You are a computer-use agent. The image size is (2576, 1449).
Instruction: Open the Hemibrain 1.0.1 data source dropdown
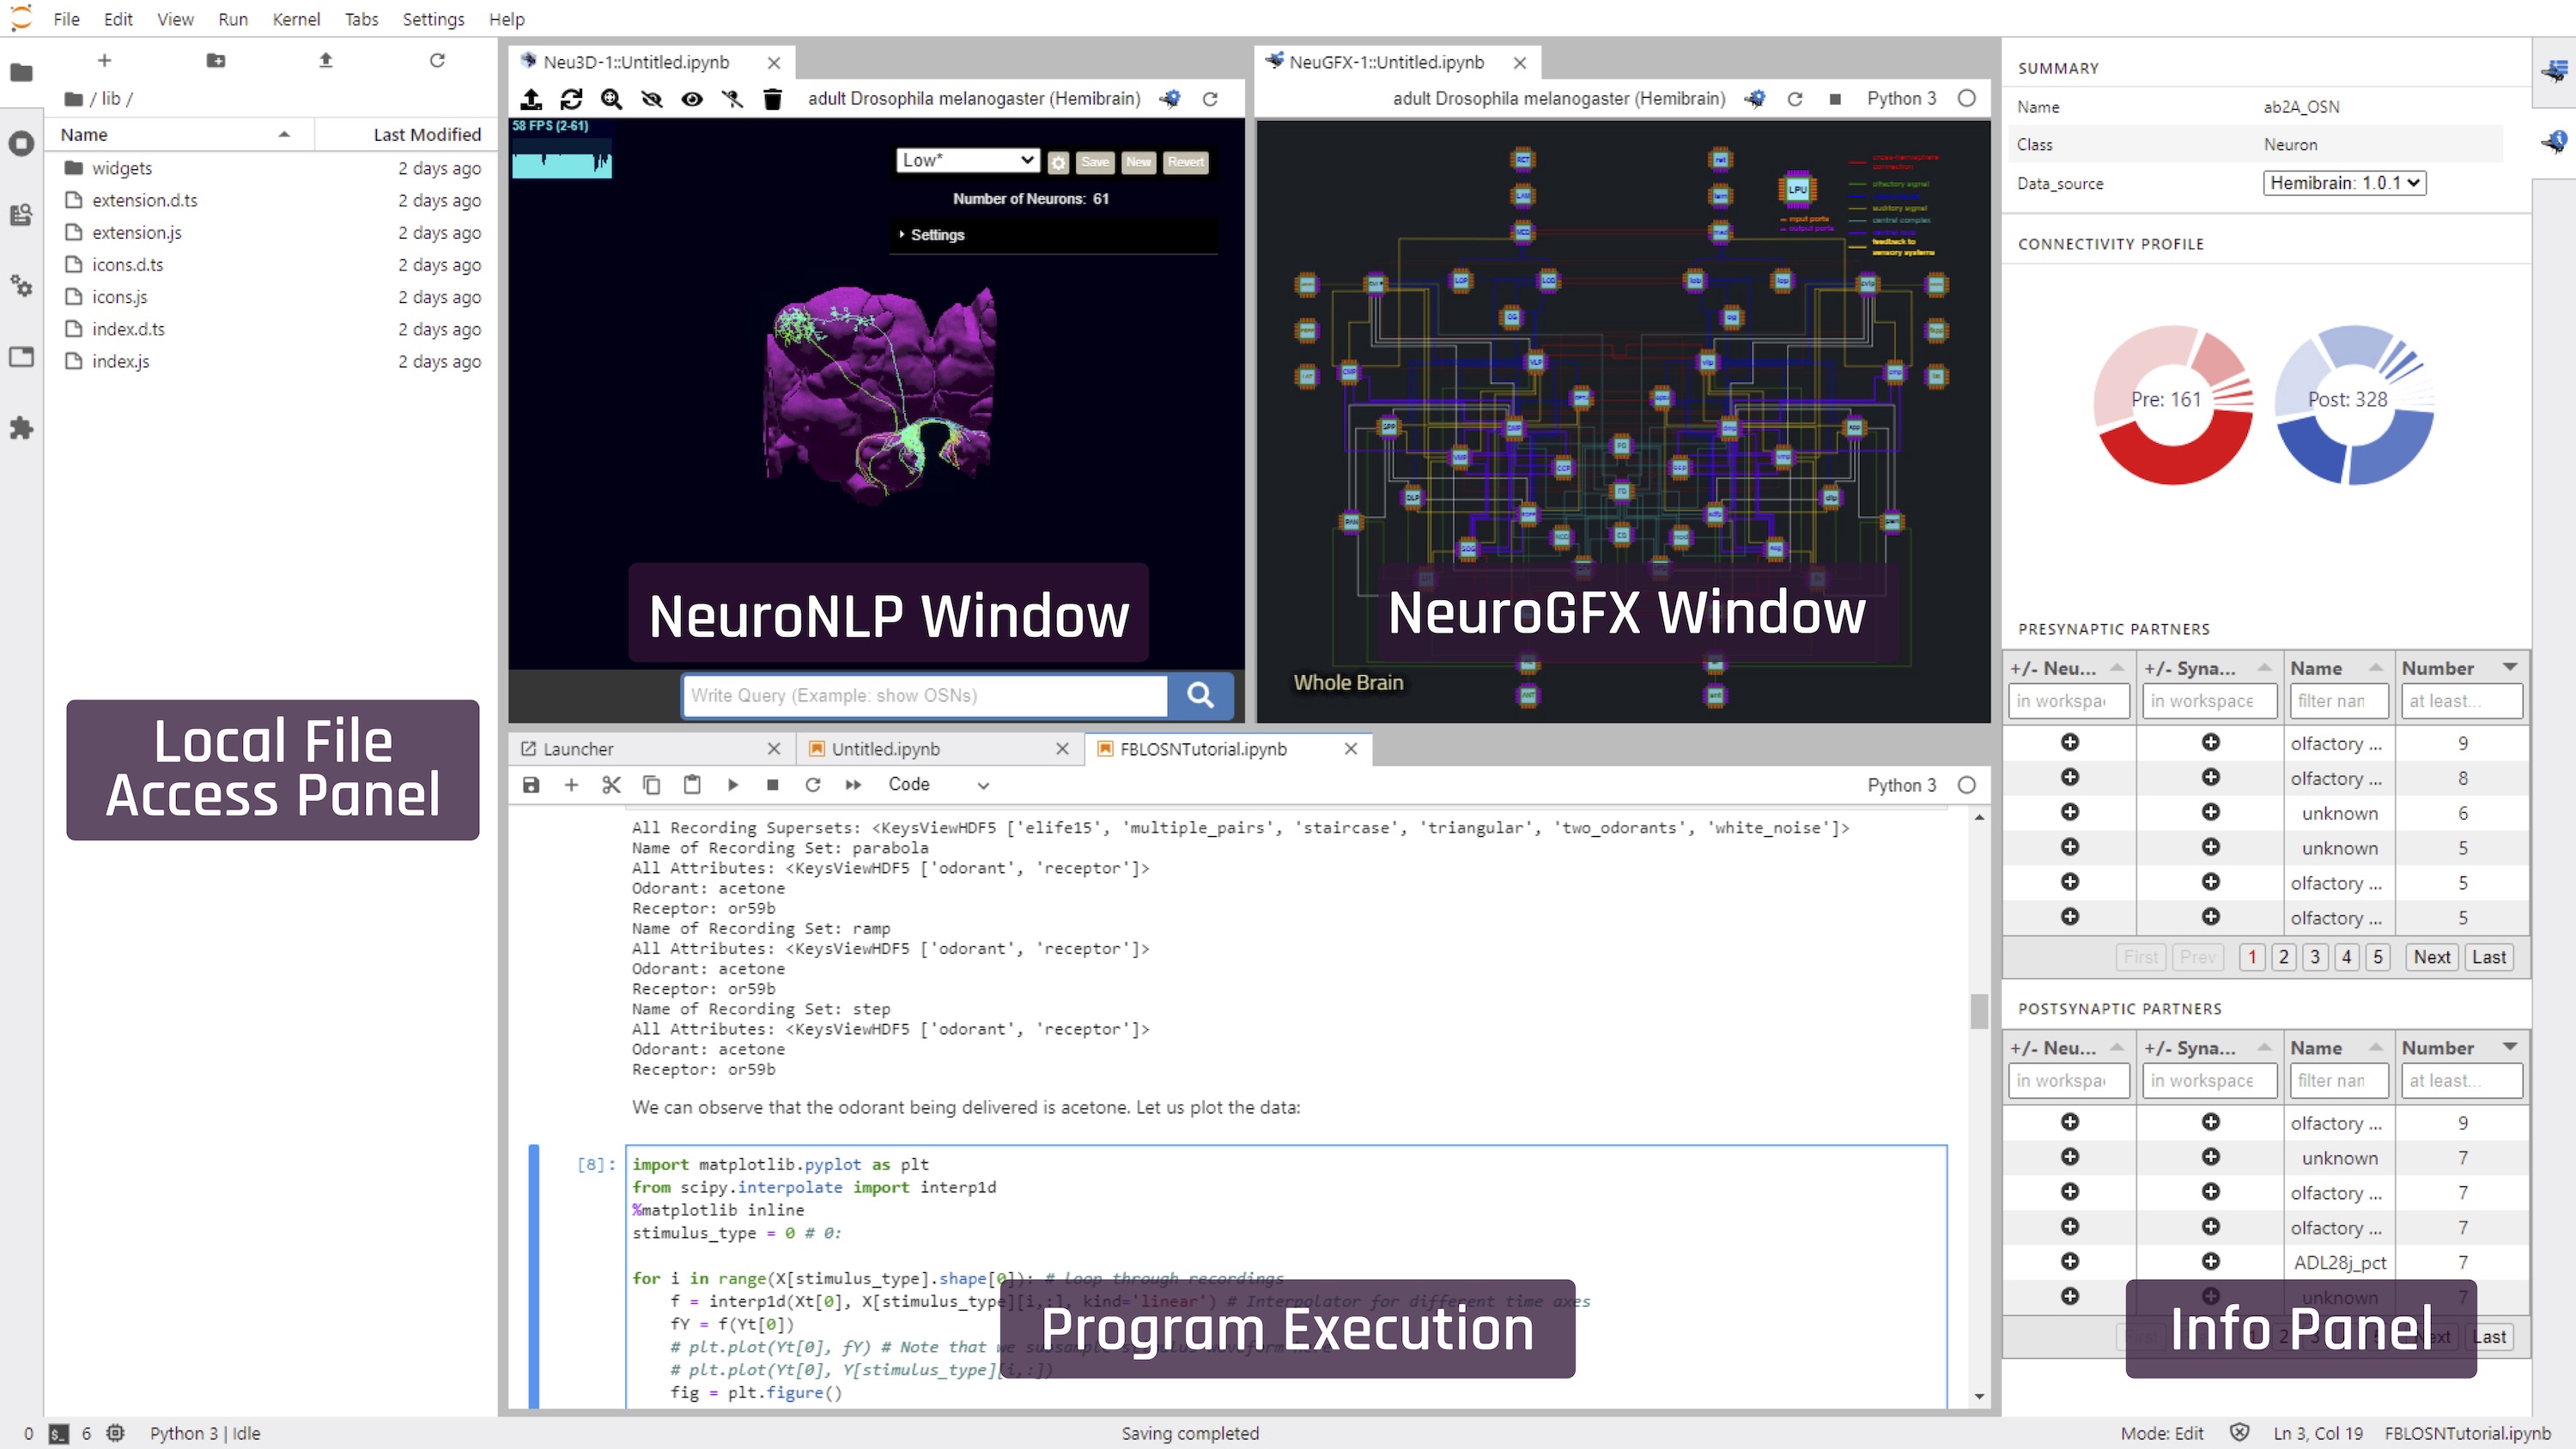pos(2344,183)
